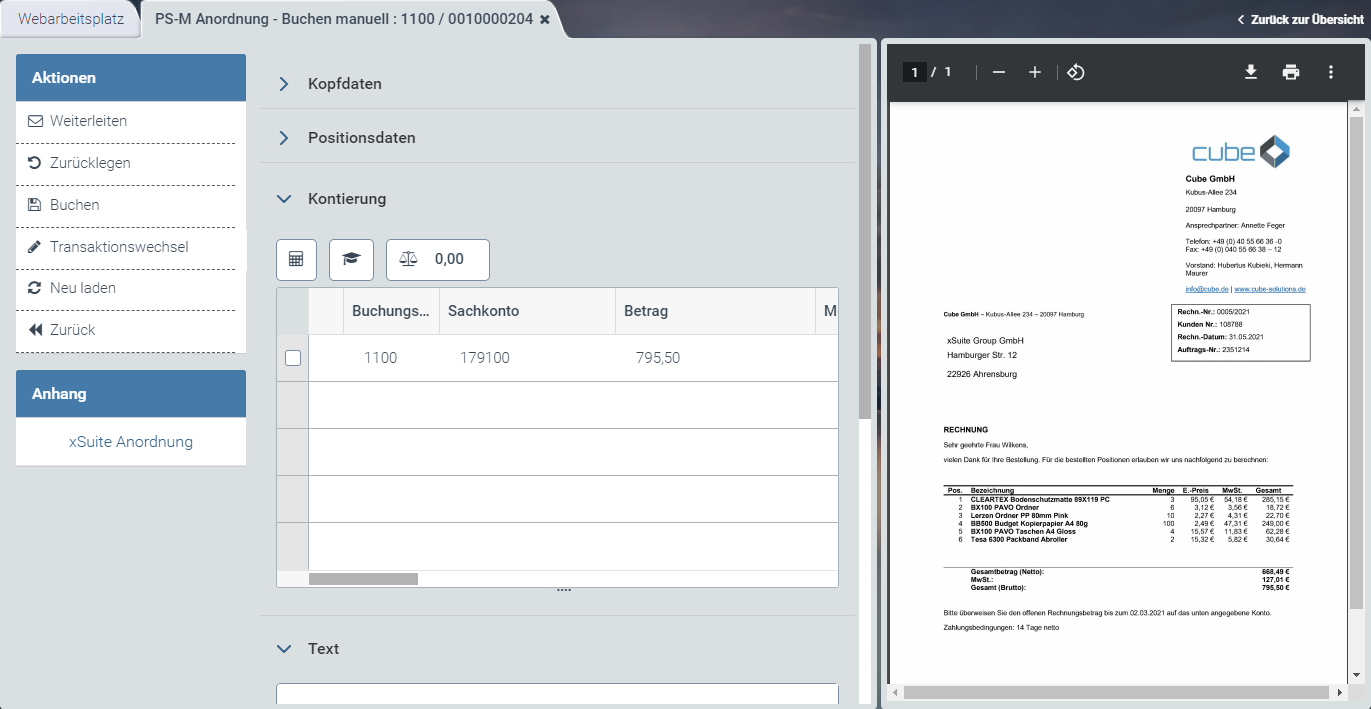This screenshot has width=1371, height=709.
Task: Open PDF viewer more options menu
Action: (1331, 72)
